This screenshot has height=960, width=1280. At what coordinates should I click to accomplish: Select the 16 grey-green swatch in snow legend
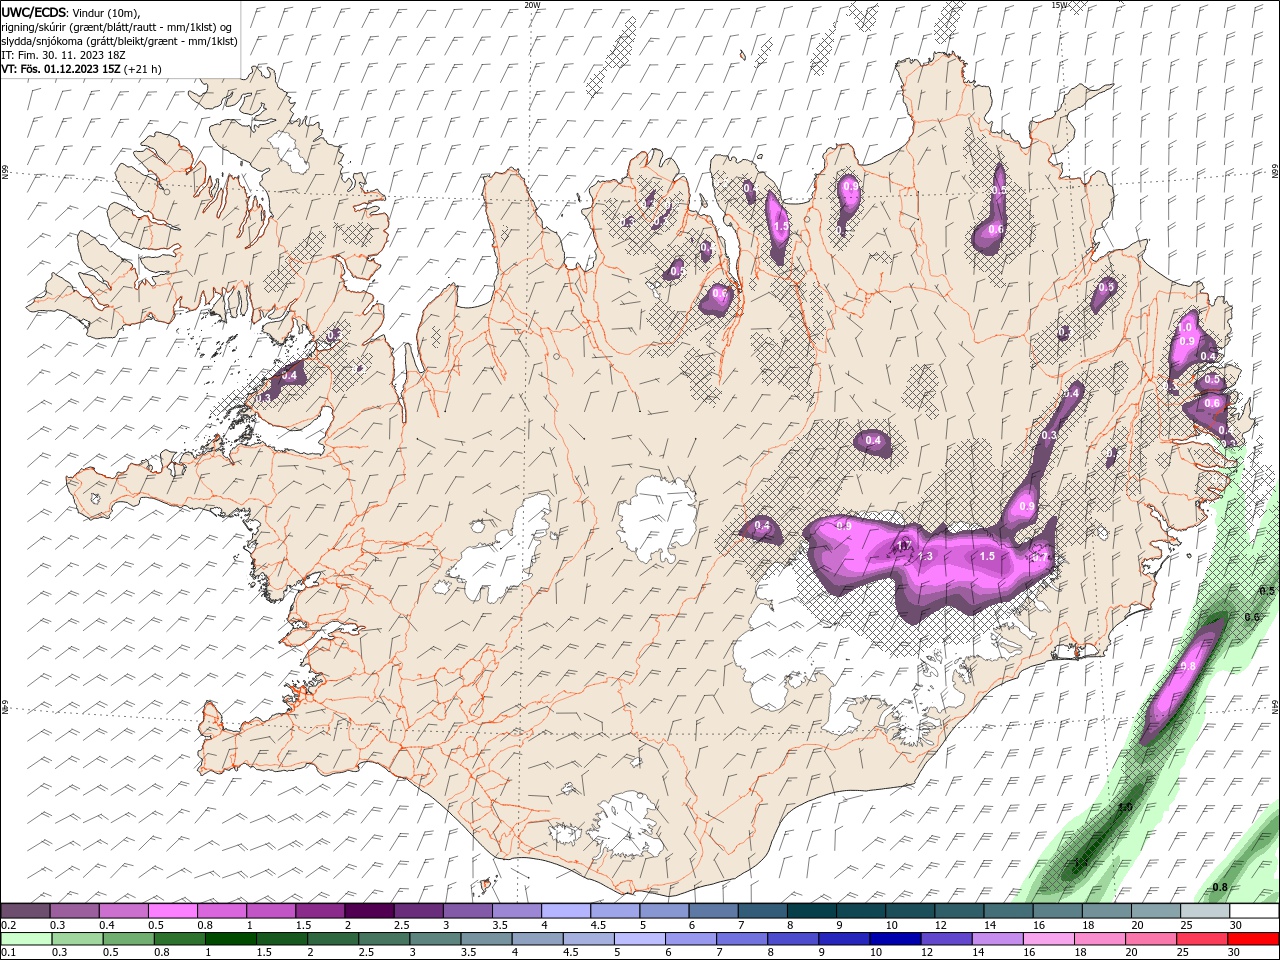[x=1057, y=911]
